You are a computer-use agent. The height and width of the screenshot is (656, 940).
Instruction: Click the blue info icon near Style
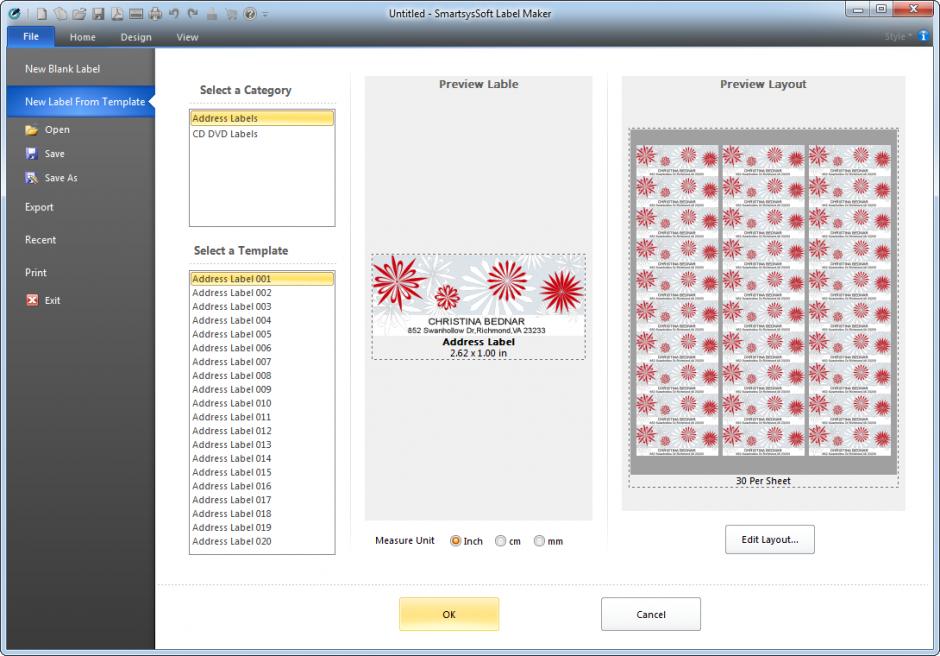click(924, 37)
